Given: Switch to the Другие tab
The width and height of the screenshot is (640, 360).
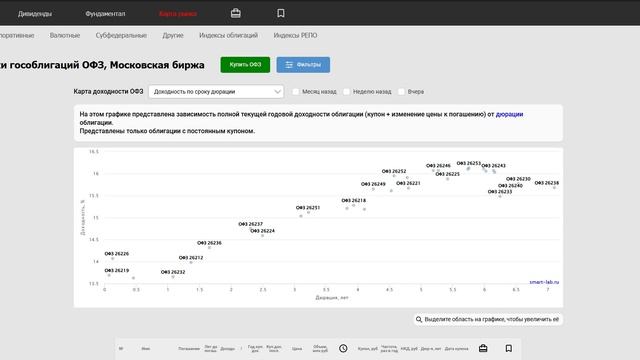Looking at the screenshot, I should click(173, 36).
